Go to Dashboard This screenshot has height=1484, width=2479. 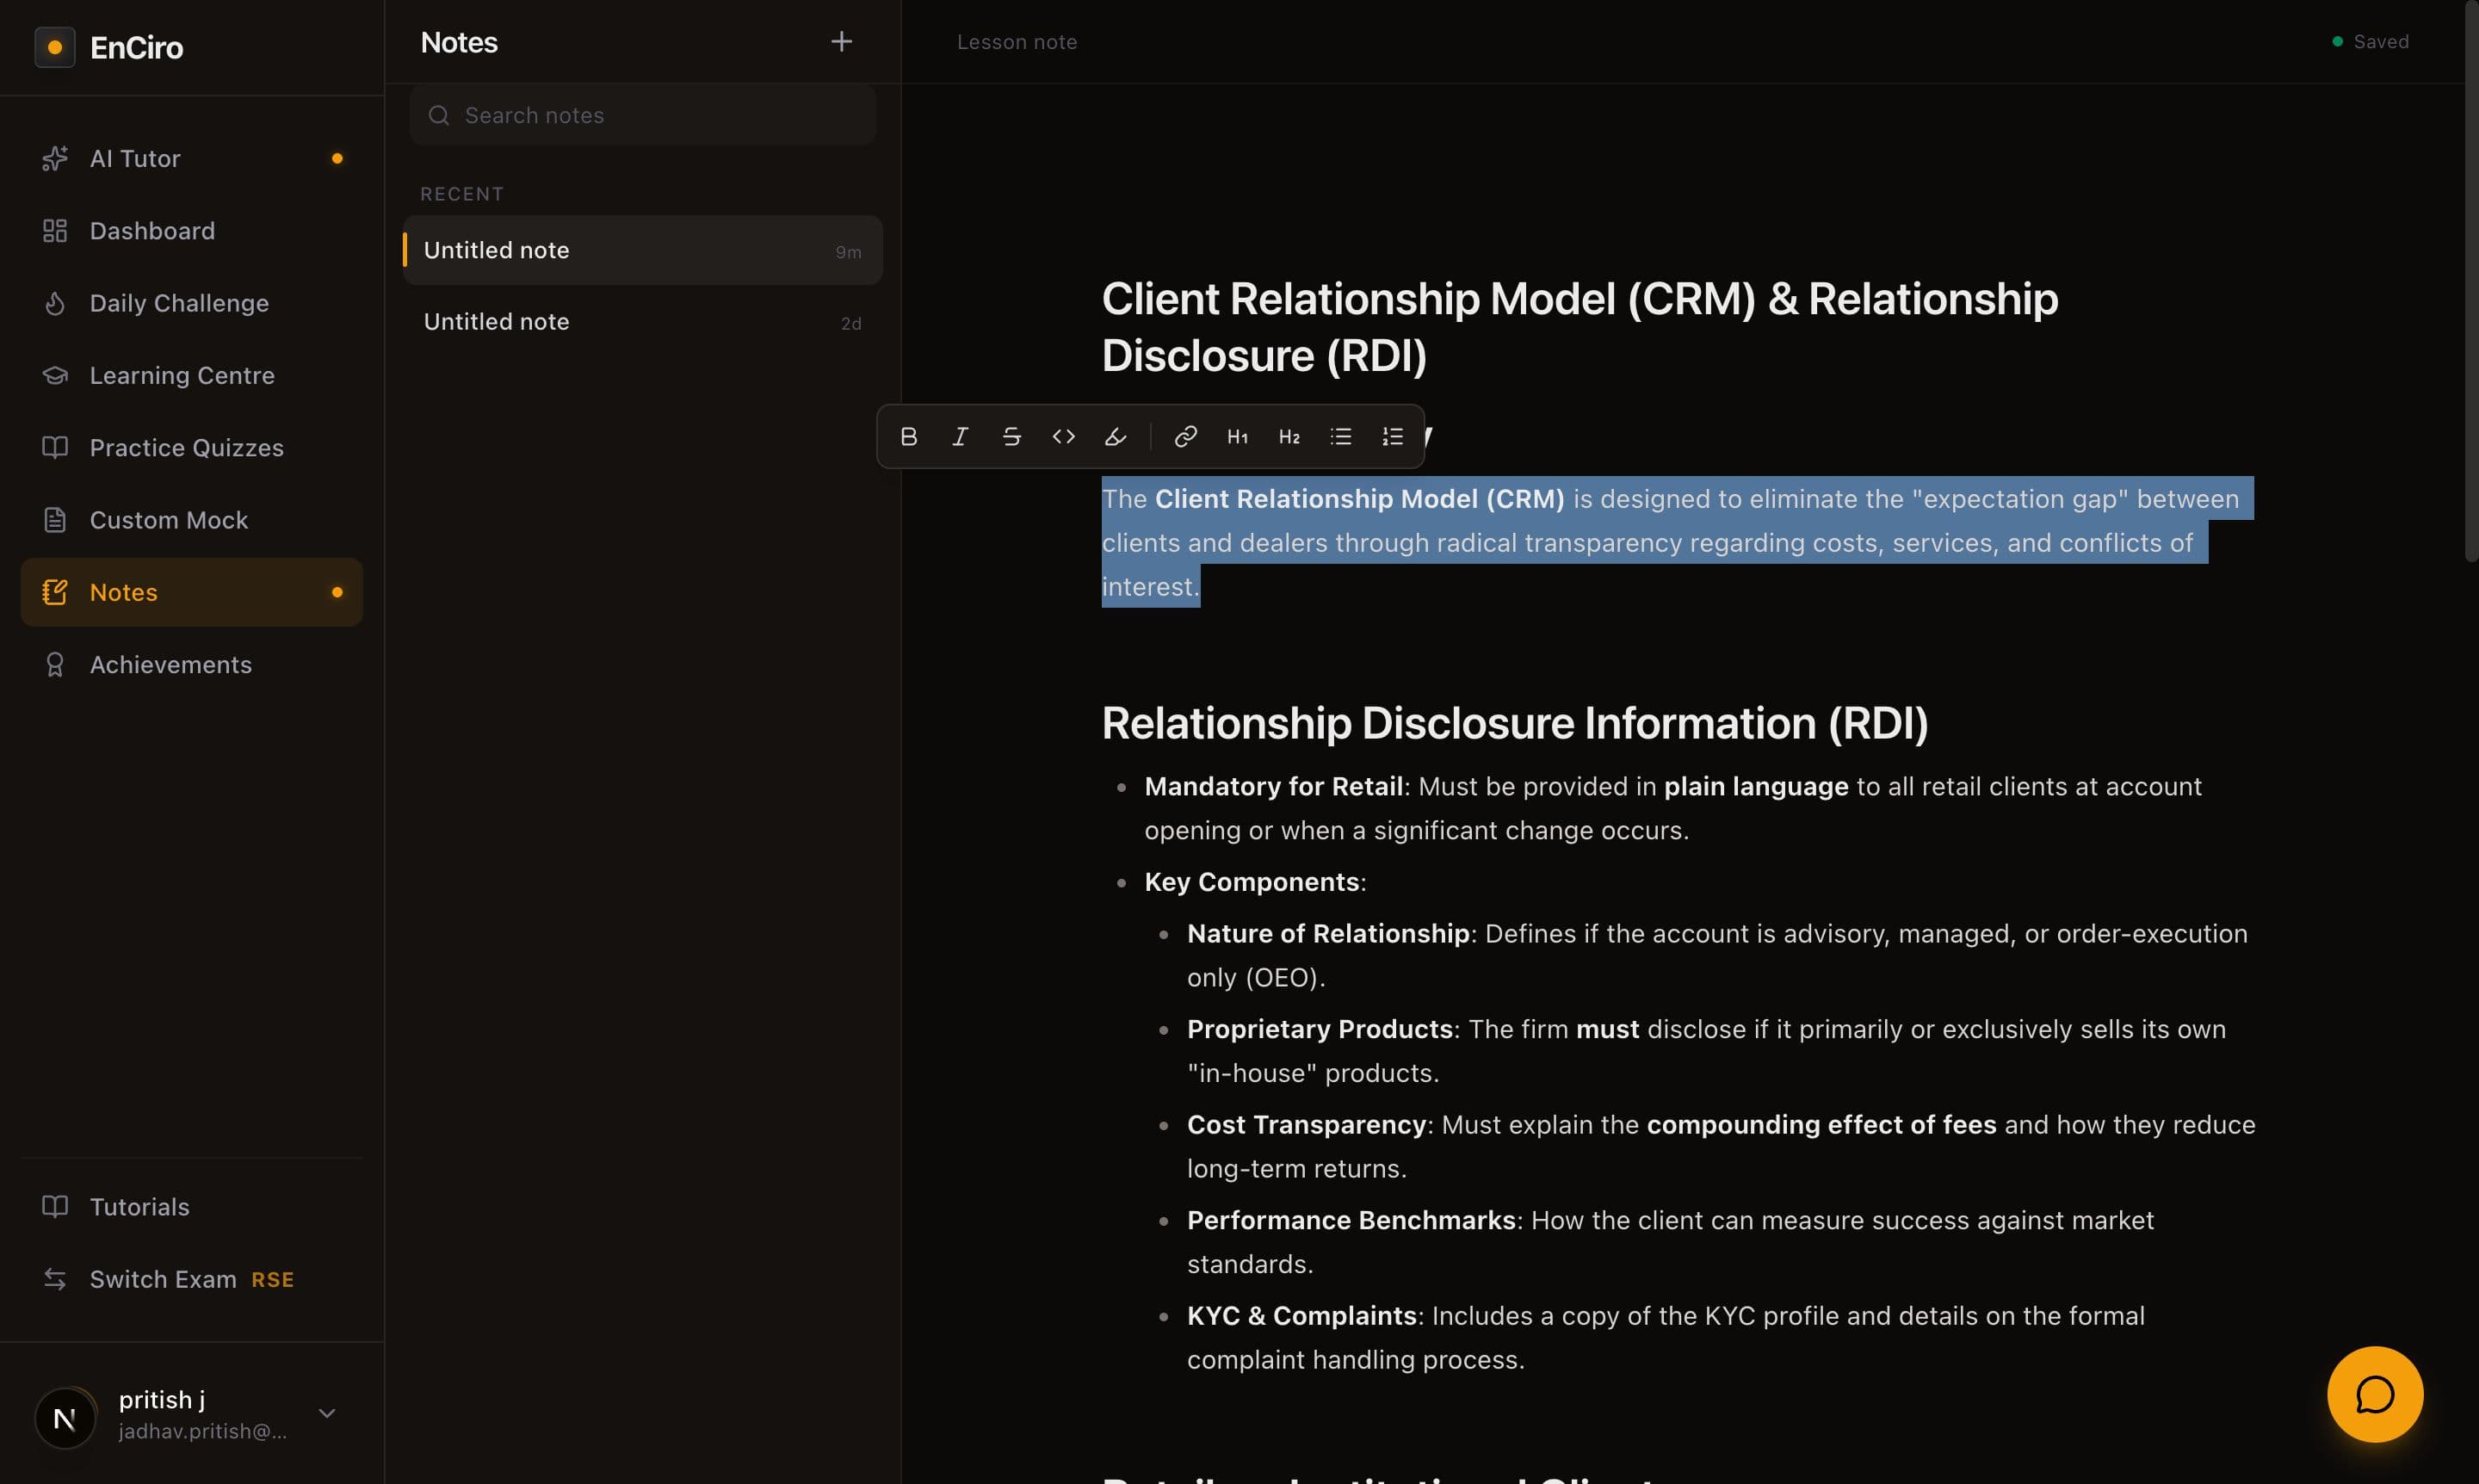point(191,231)
